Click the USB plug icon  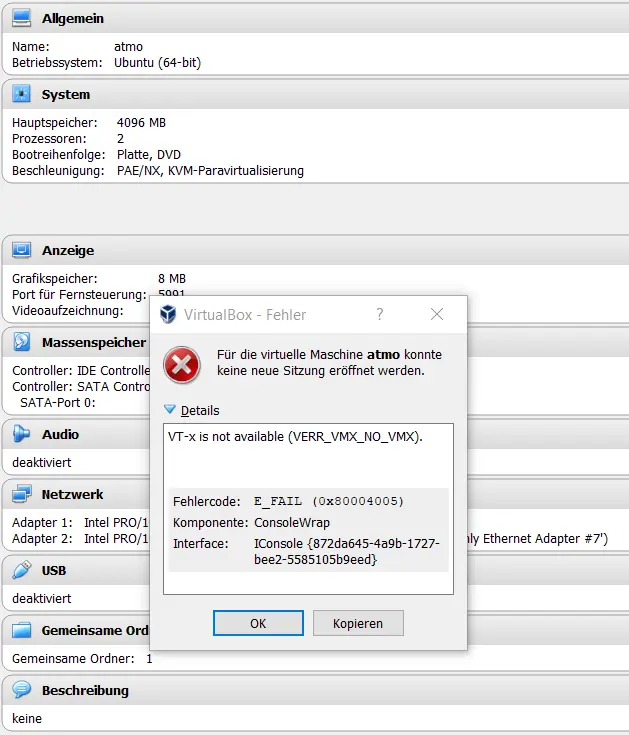(x=22, y=570)
